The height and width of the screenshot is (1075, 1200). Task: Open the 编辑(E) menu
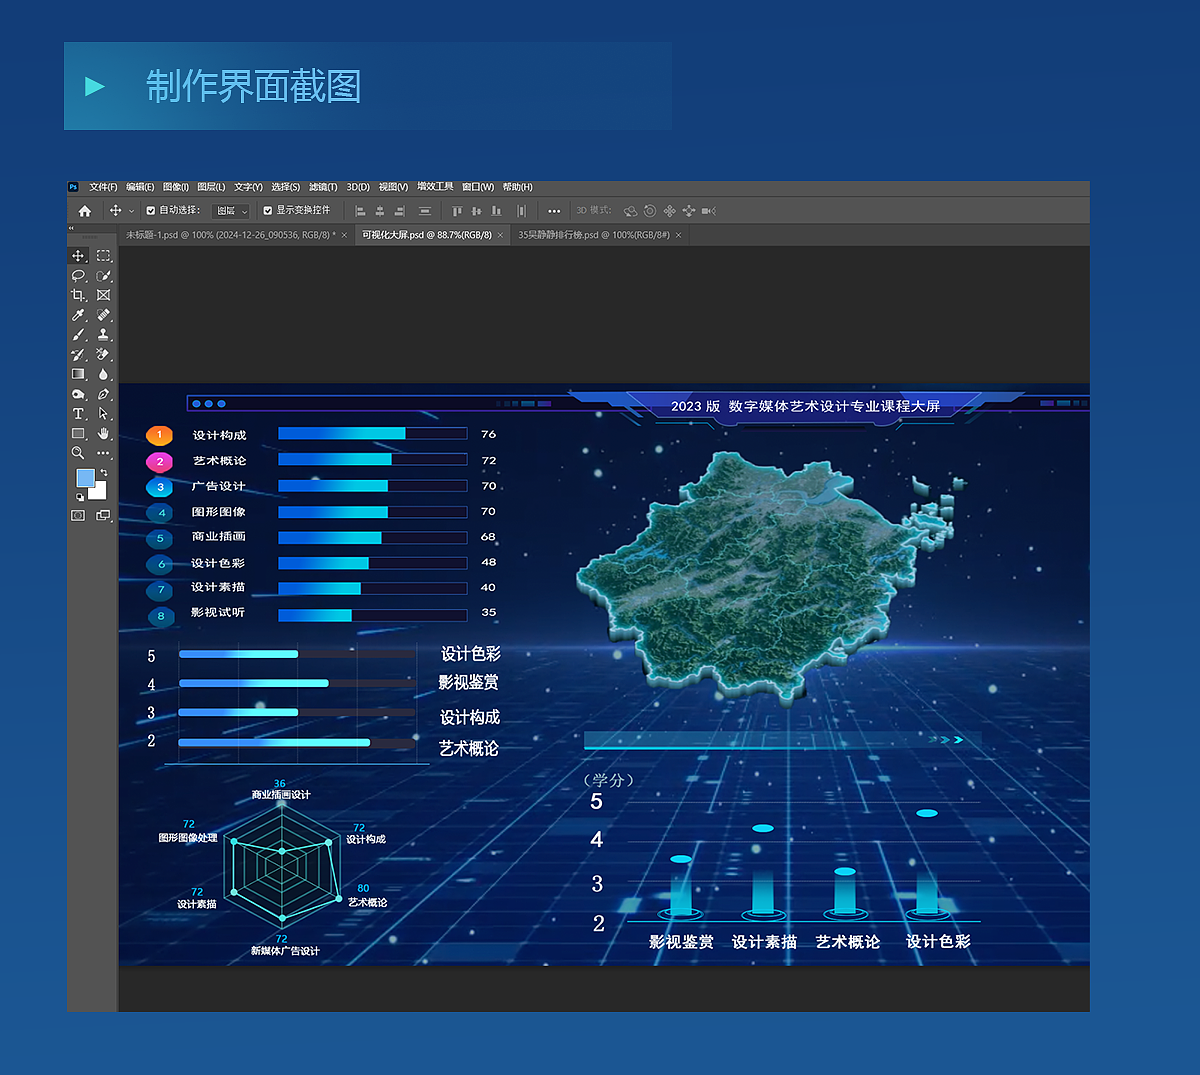click(140, 187)
